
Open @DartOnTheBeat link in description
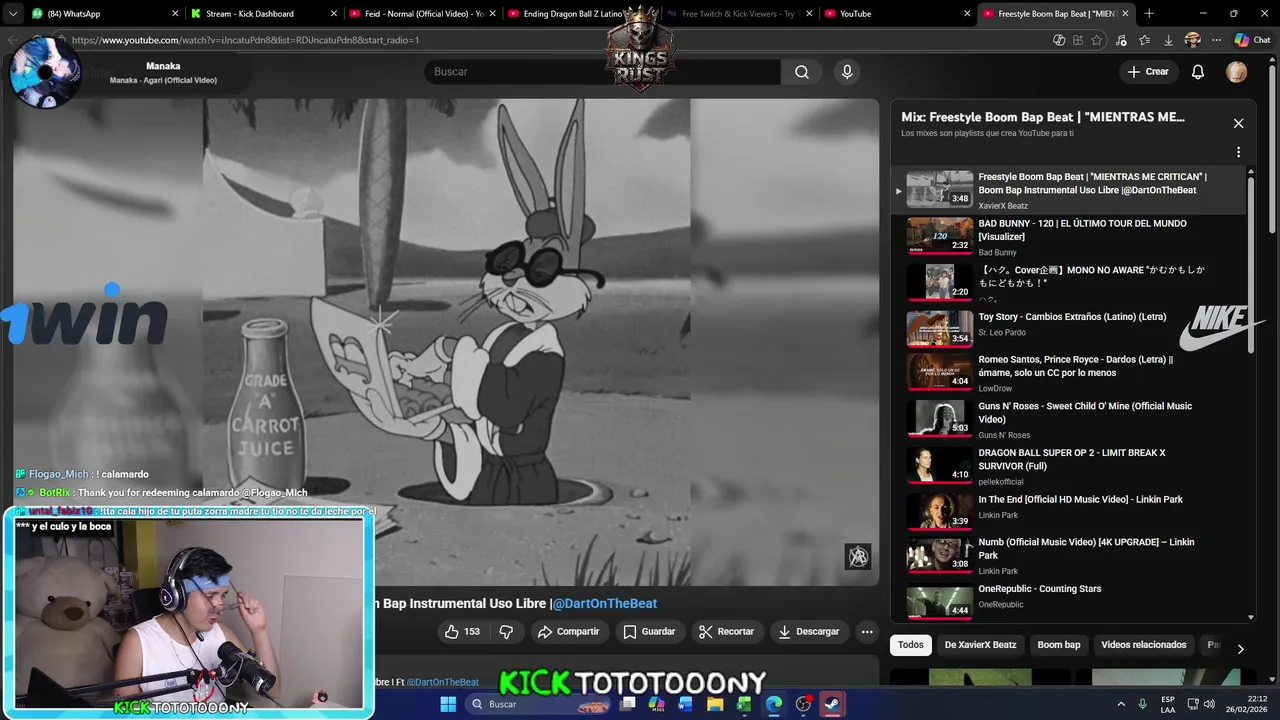pyautogui.click(x=442, y=682)
